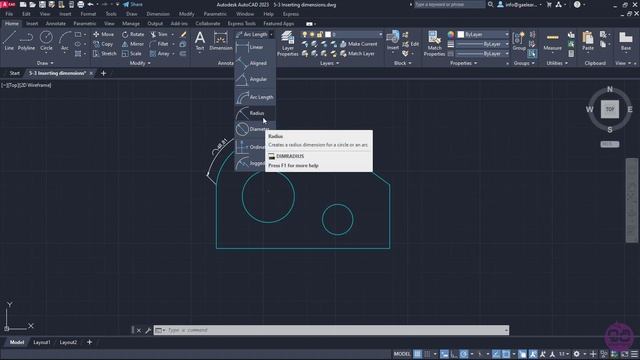640x360 pixels.
Task: Select the Arc draw tool
Action: pos(64,41)
